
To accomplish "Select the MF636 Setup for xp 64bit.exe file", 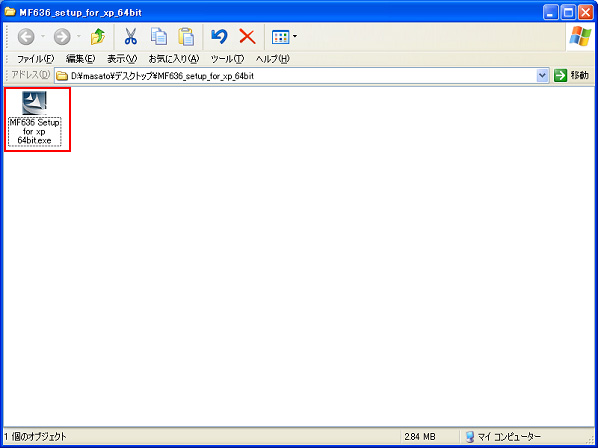I will (x=34, y=119).
